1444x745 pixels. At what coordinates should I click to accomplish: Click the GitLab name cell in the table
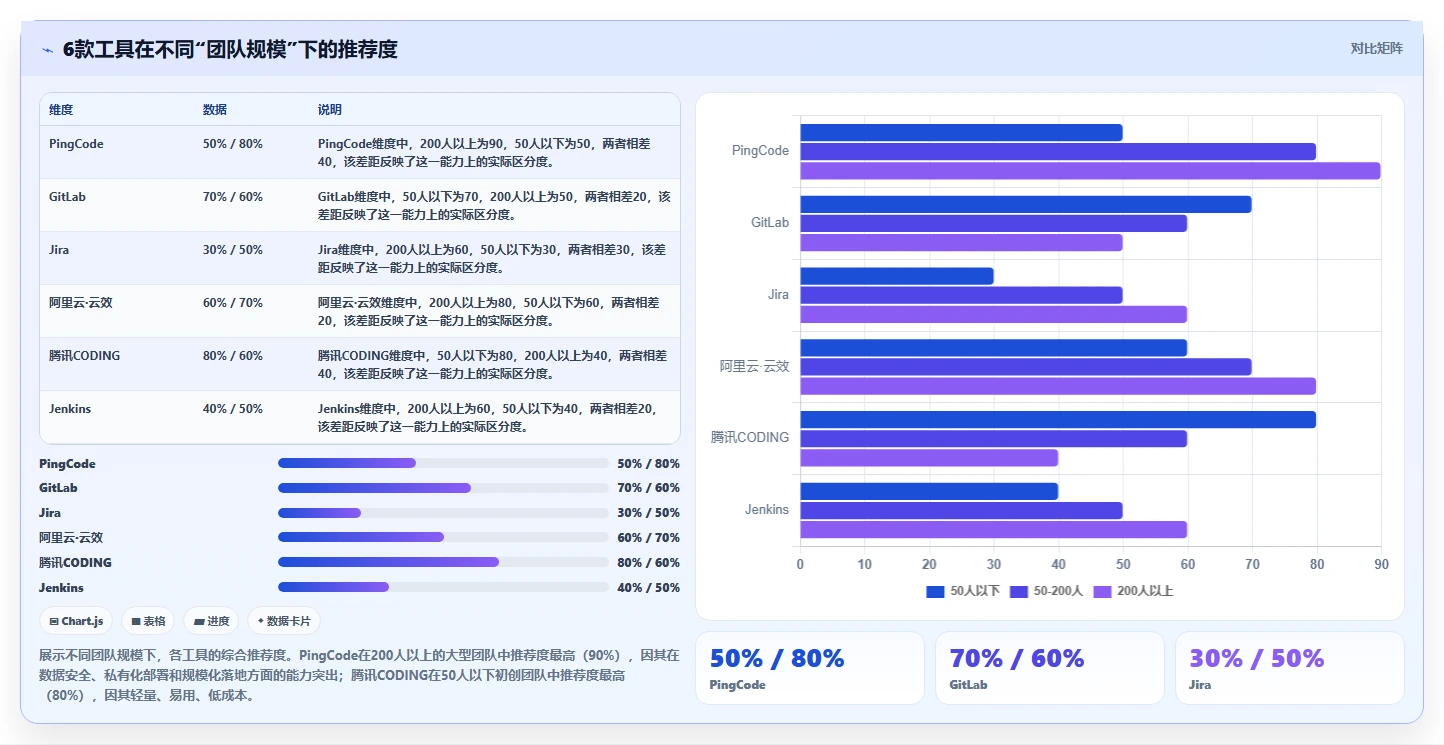pyautogui.click(x=67, y=197)
